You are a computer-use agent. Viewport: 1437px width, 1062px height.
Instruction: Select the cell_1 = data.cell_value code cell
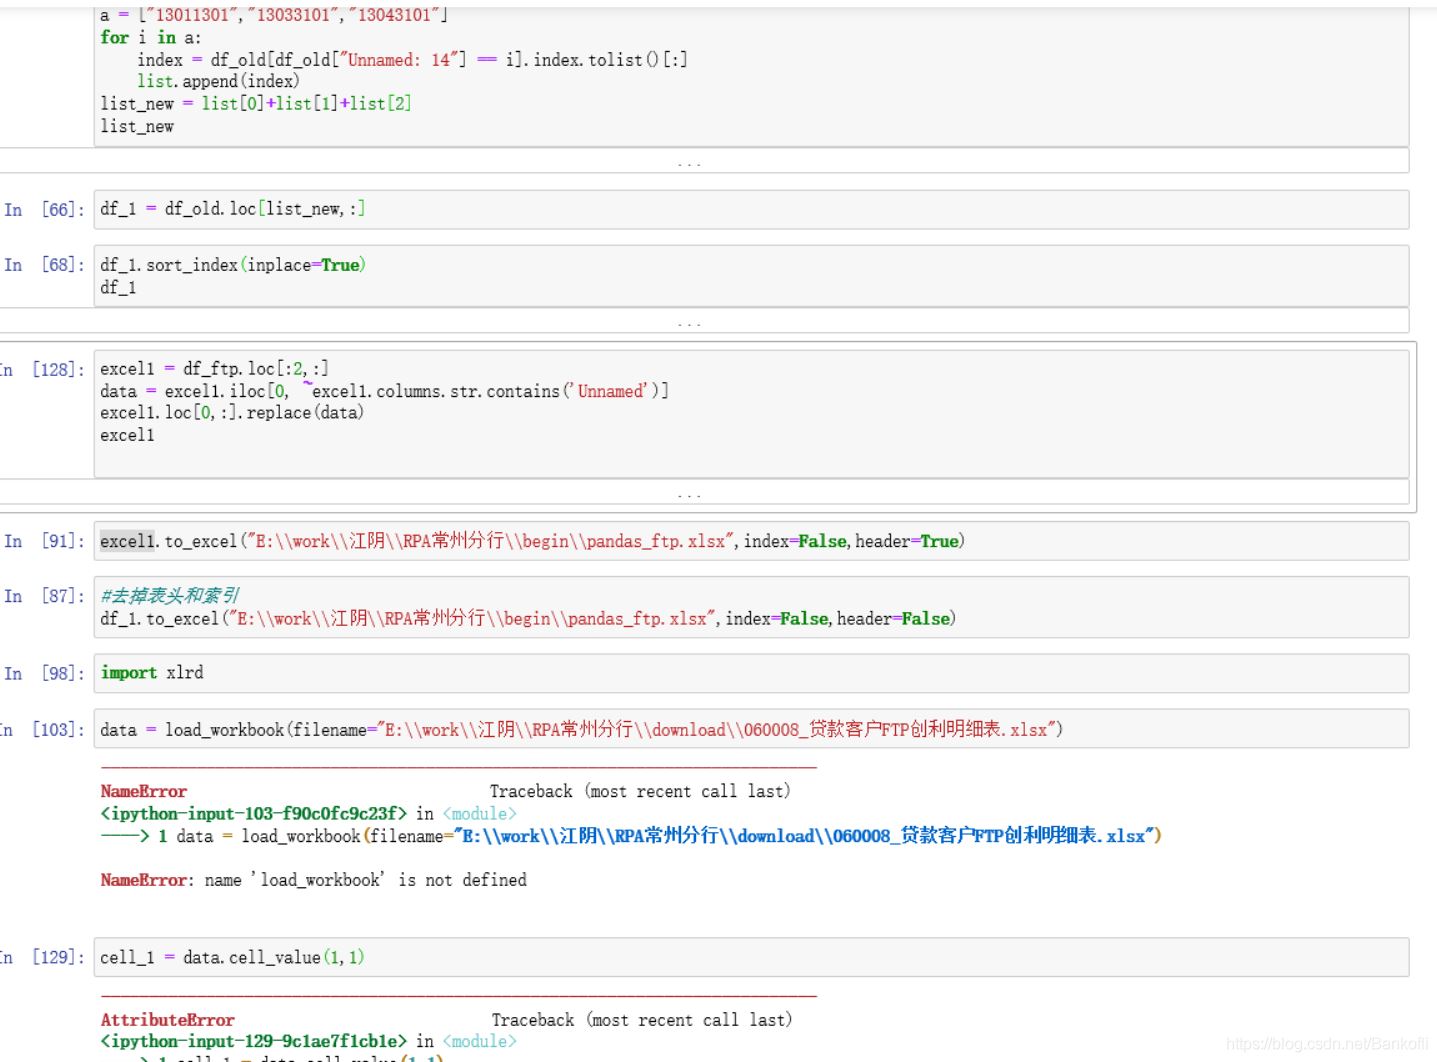tap(751, 957)
